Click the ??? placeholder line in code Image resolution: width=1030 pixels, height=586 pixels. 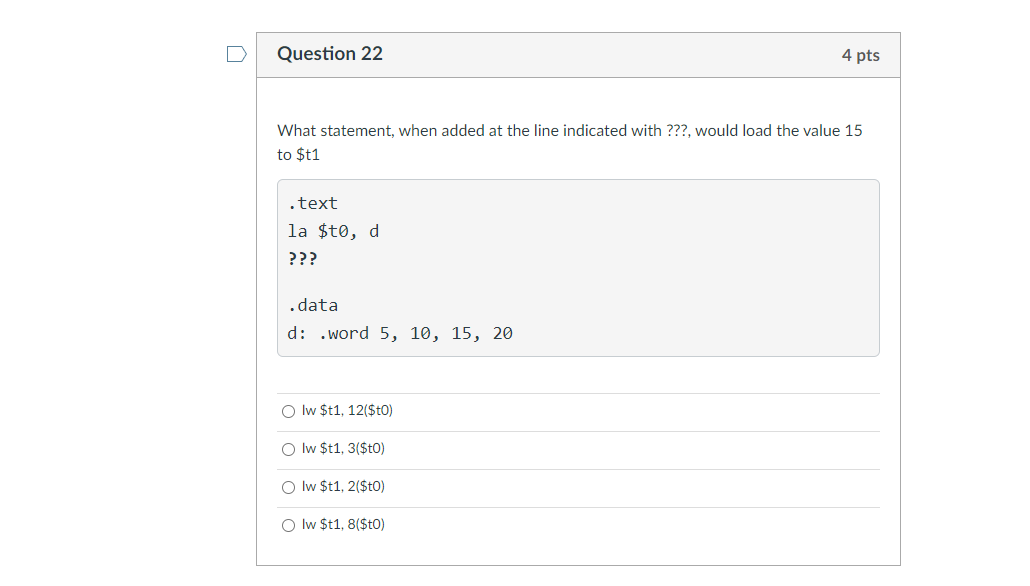coord(302,258)
